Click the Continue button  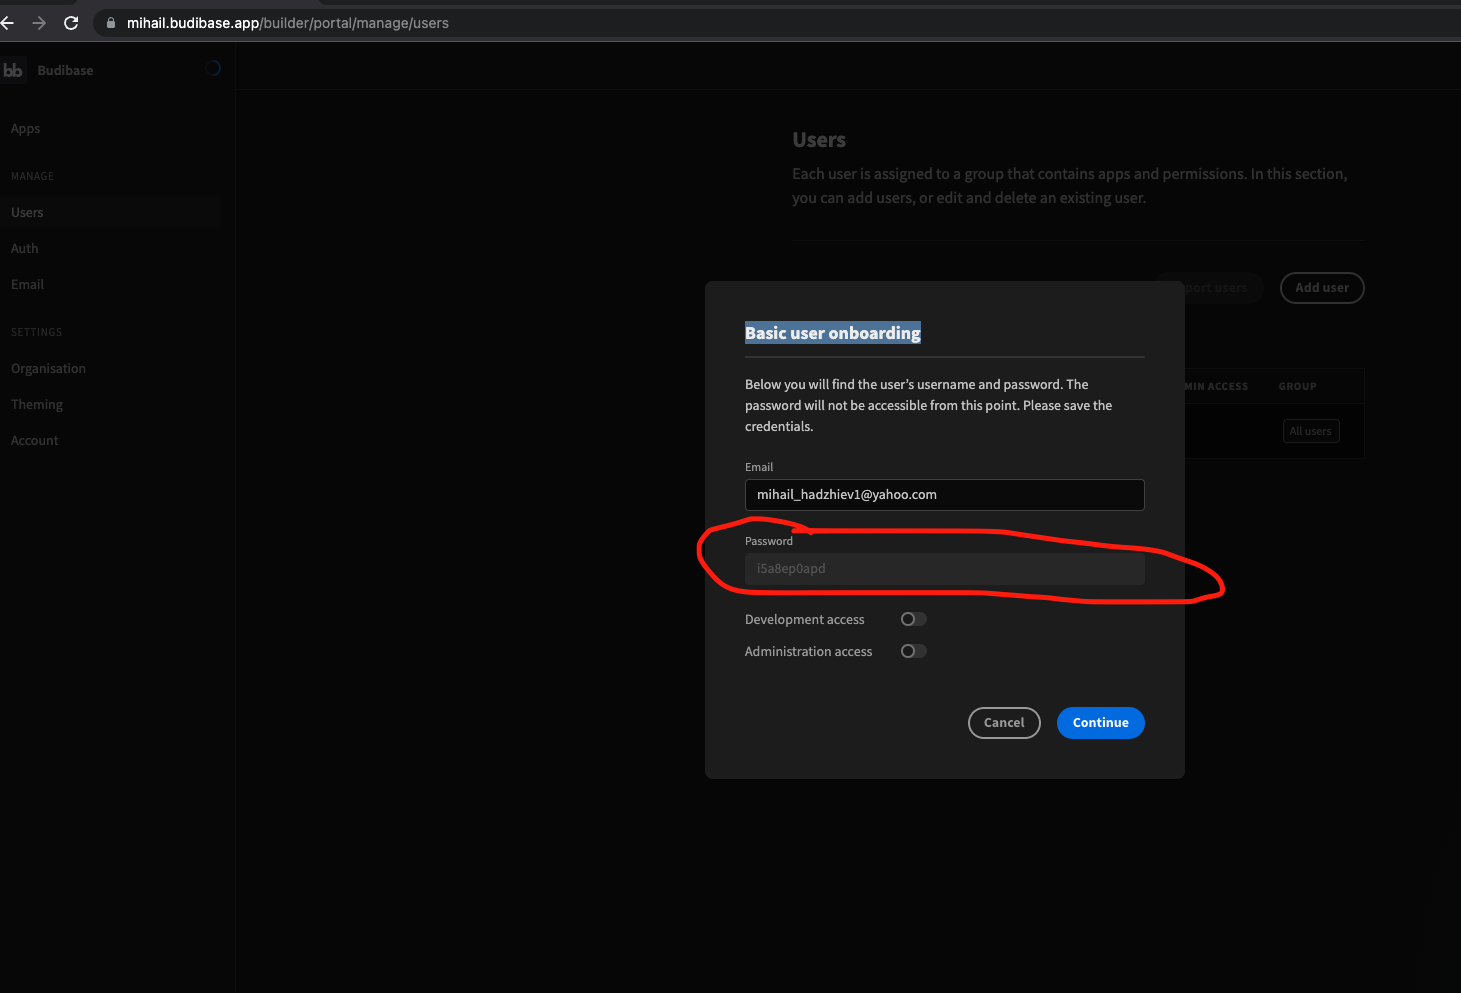pos(1100,722)
